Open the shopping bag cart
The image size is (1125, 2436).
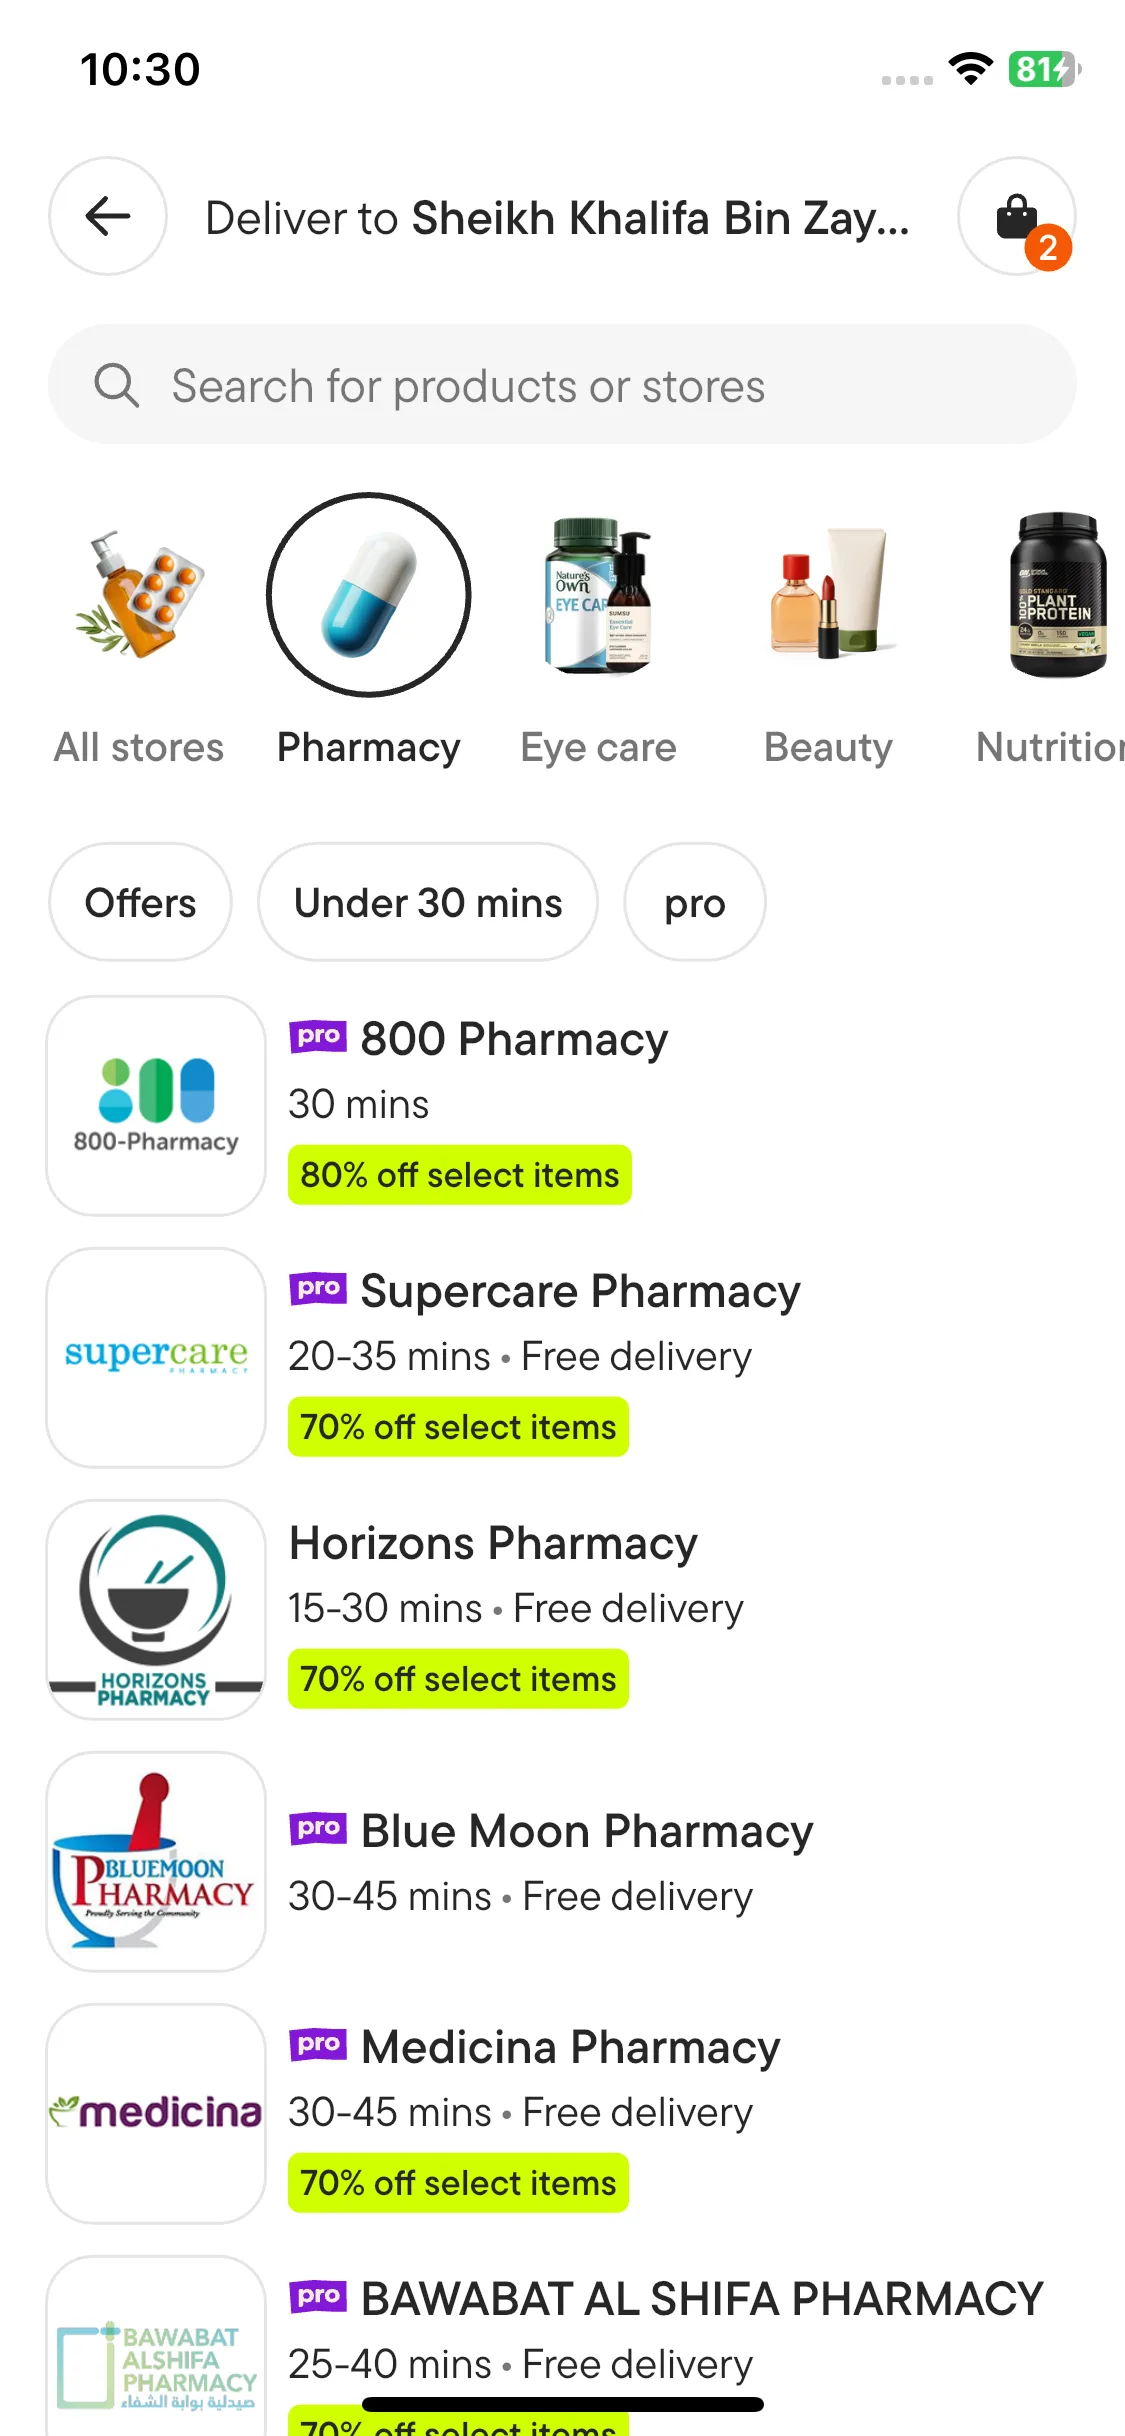pyautogui.click(x=1017, y=216)
